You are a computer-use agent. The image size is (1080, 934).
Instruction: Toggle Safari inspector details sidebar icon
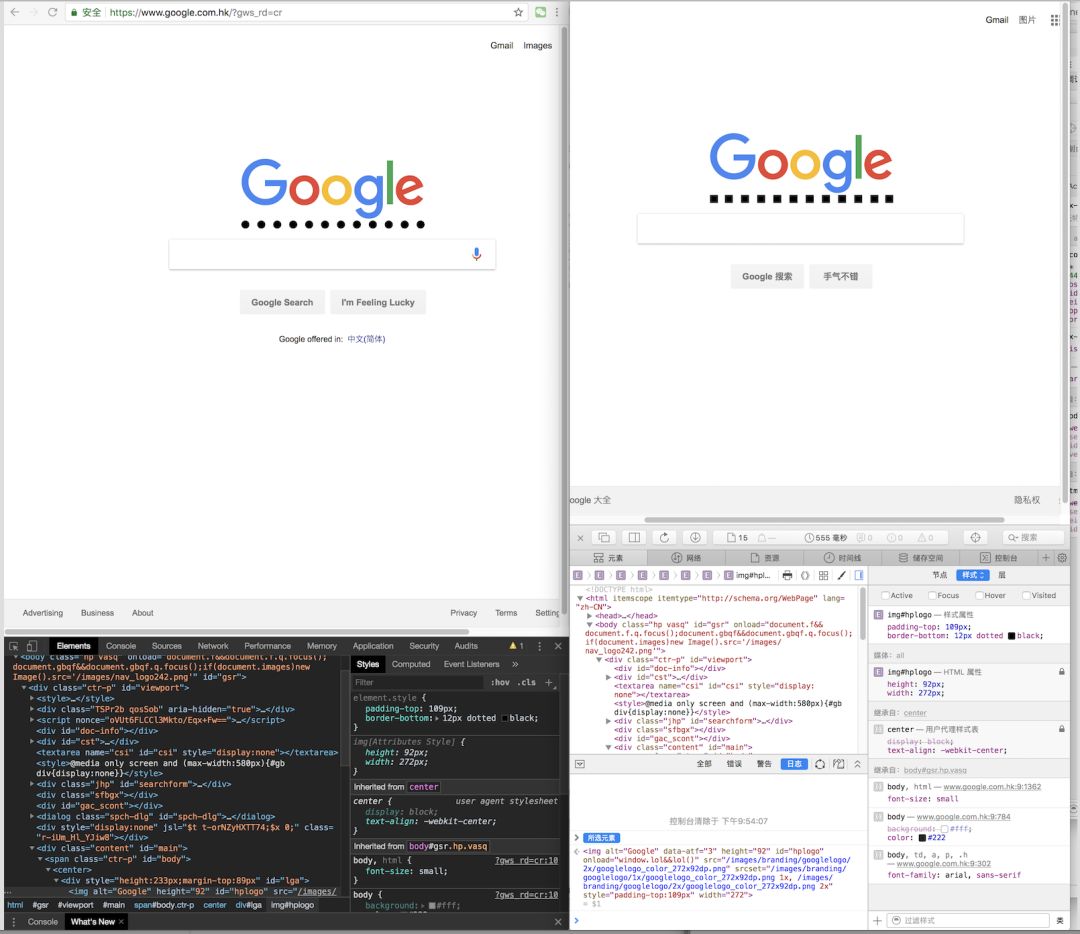859,575
